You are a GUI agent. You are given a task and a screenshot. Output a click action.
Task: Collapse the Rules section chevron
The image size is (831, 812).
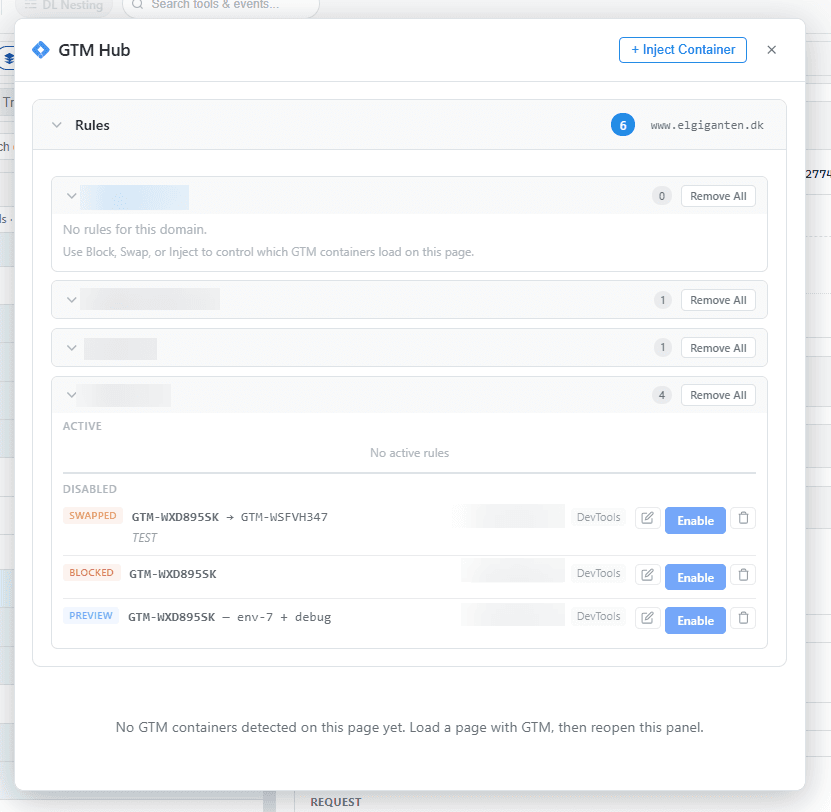click(57, 125)
